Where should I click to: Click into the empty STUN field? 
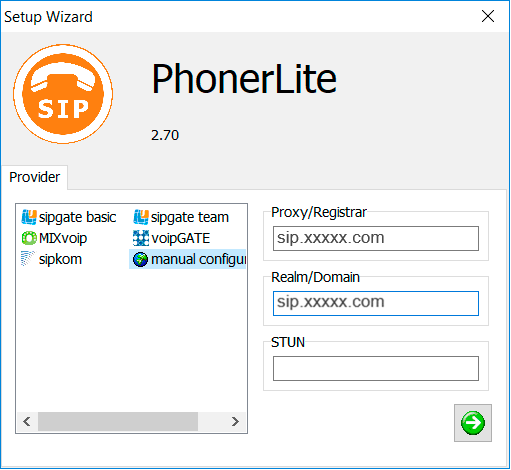click(x=376, y=368)
